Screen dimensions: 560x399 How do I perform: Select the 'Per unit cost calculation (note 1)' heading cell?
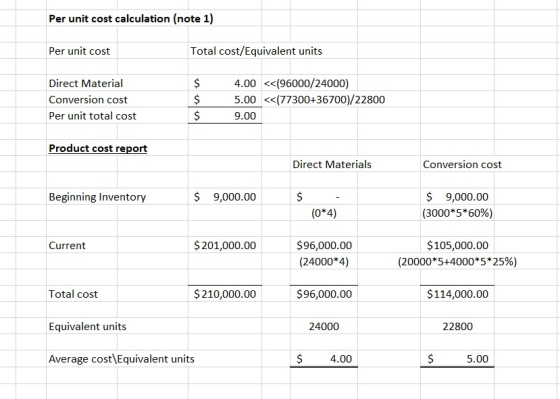[131, 19]
